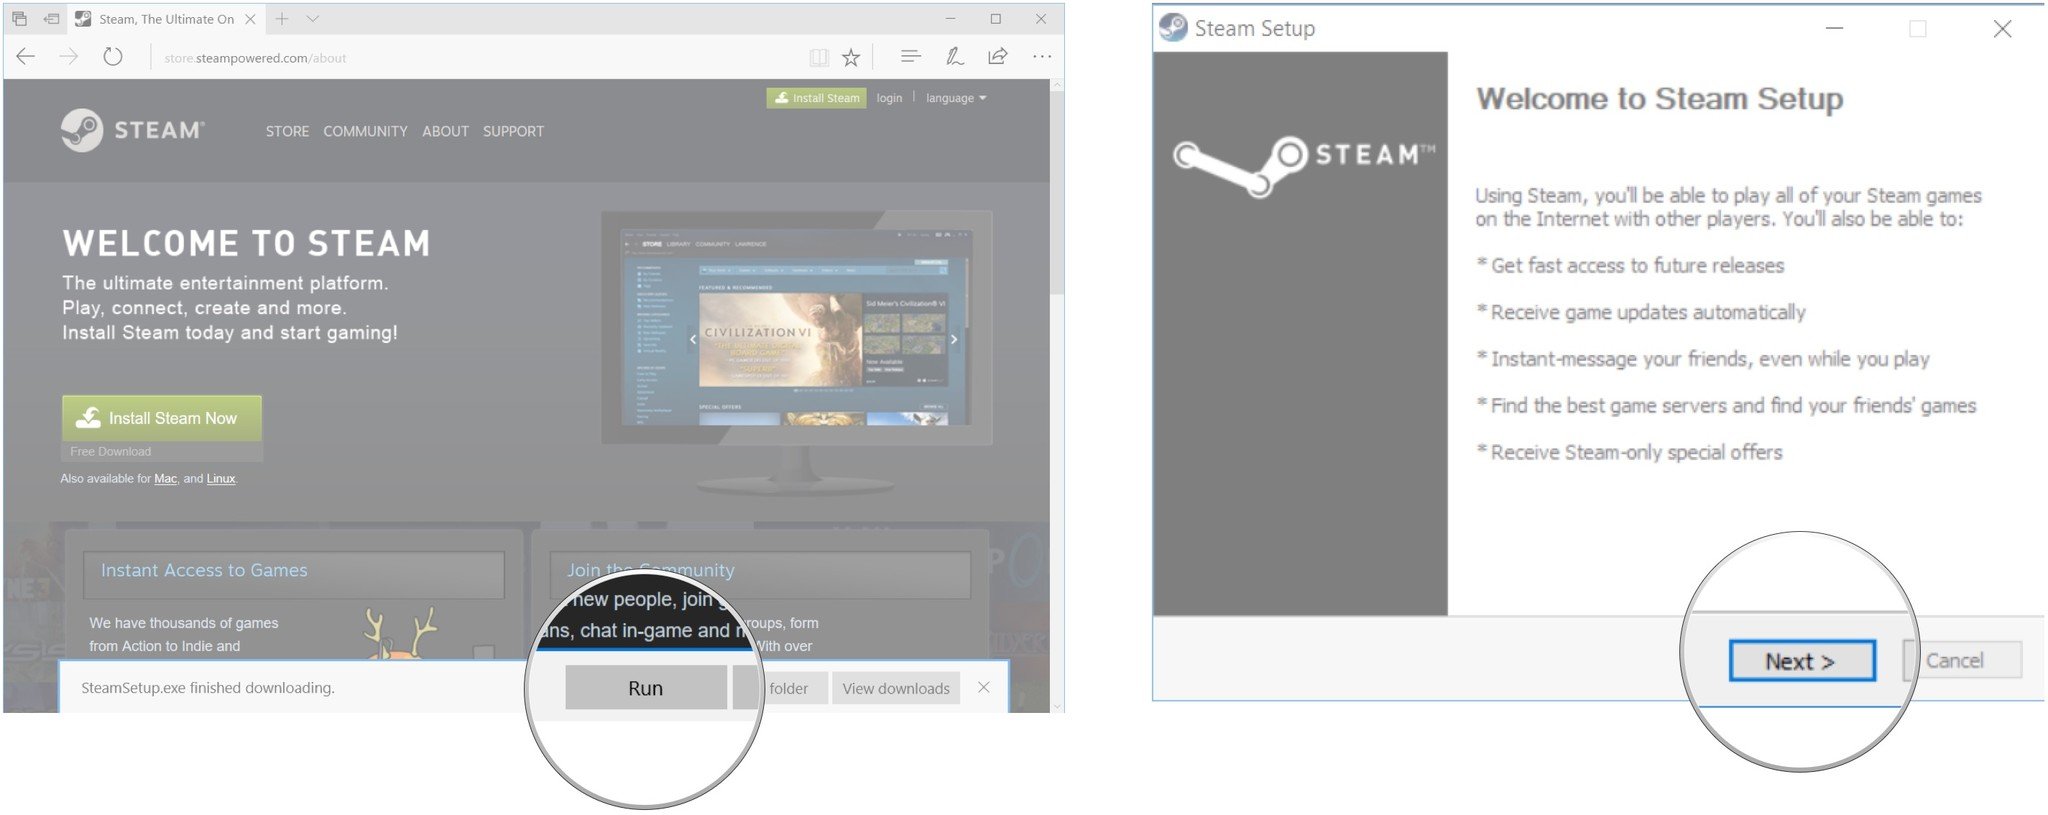Click Run in the download notification bar
2048x815 pixels.
(x=646, y=688)
